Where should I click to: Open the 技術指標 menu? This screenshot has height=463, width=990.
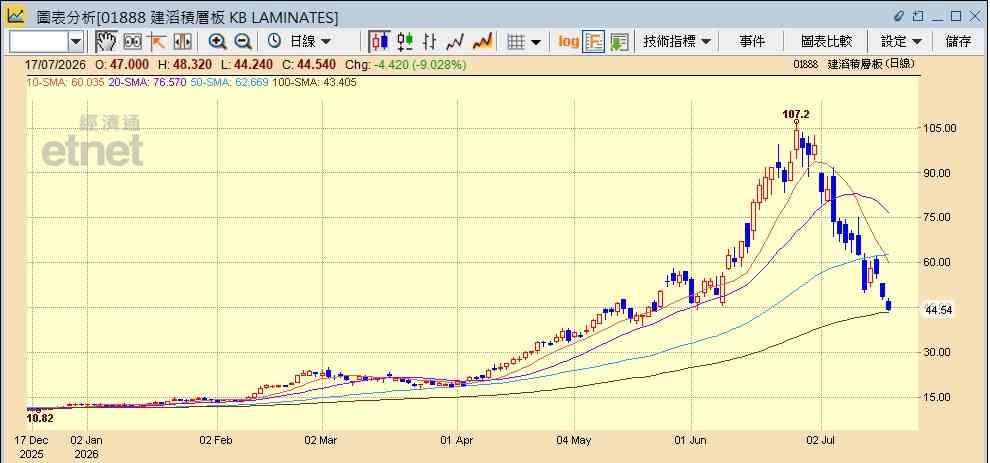[x=676, y=42]
